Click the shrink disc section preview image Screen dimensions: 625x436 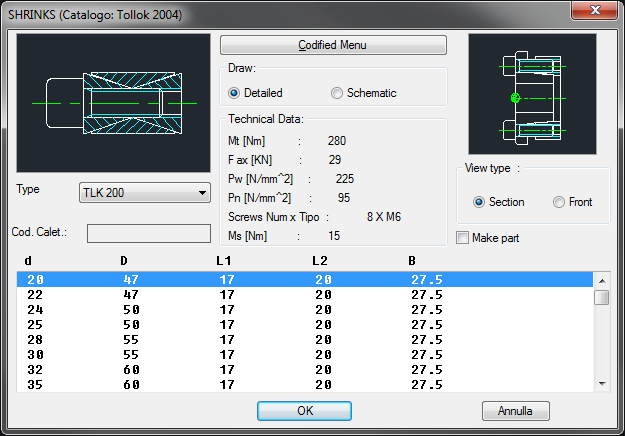(x=114, y=103)
